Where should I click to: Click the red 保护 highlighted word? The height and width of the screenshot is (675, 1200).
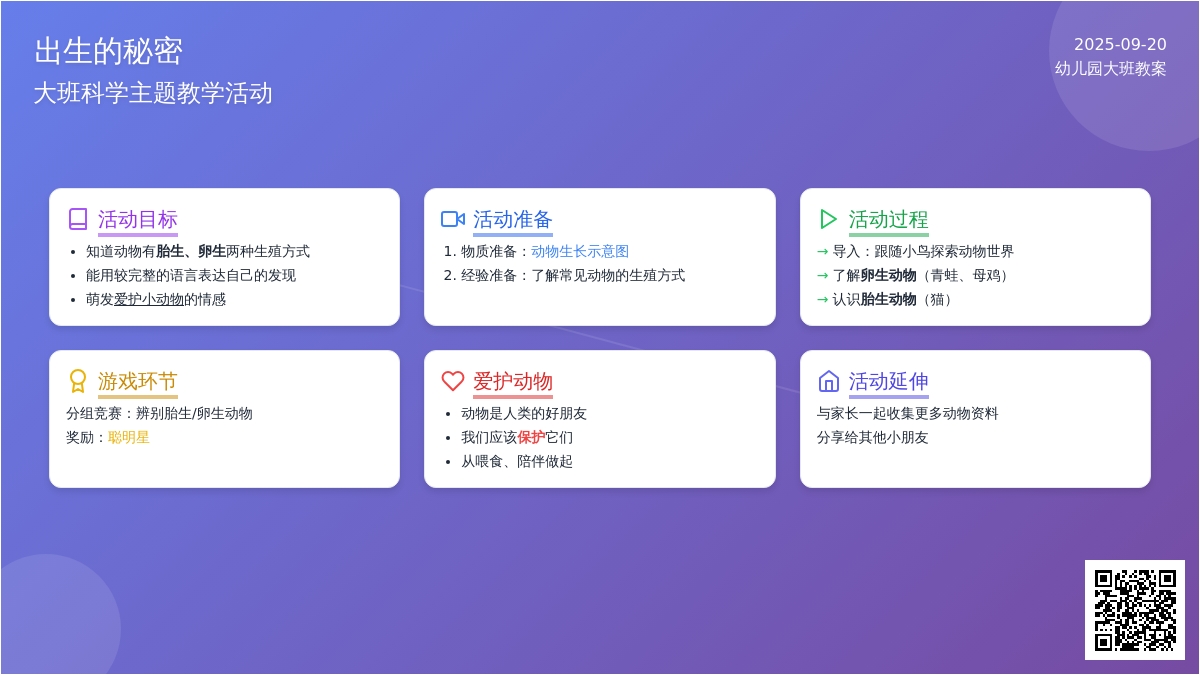click(531, 437)
